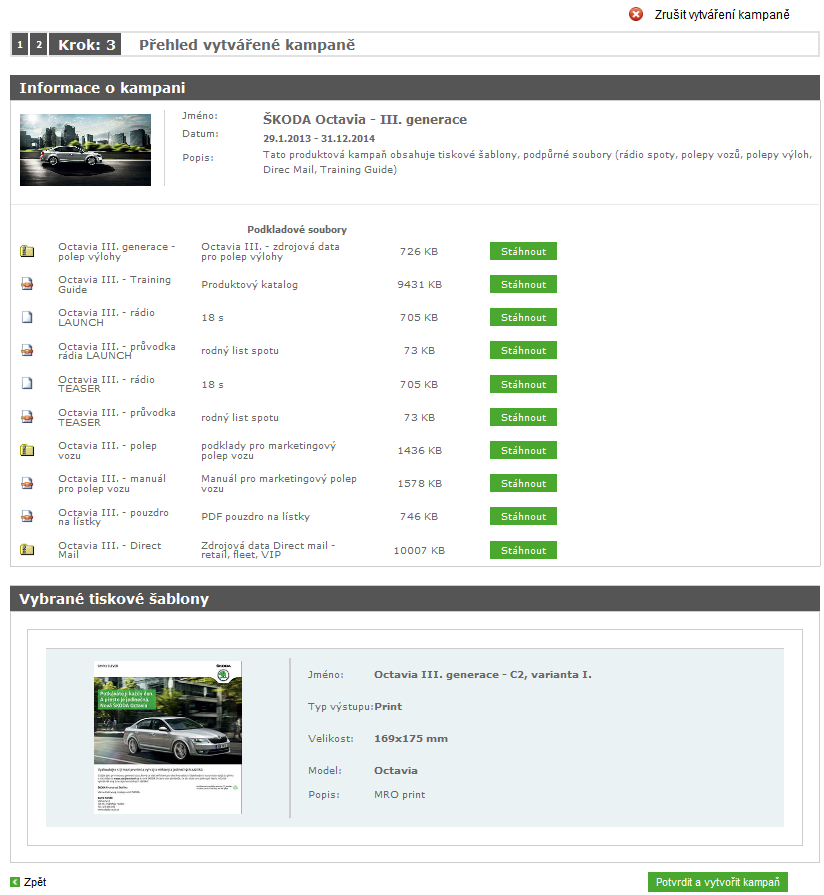Go back with the Zpět link
824x895 pixels.
35,882
